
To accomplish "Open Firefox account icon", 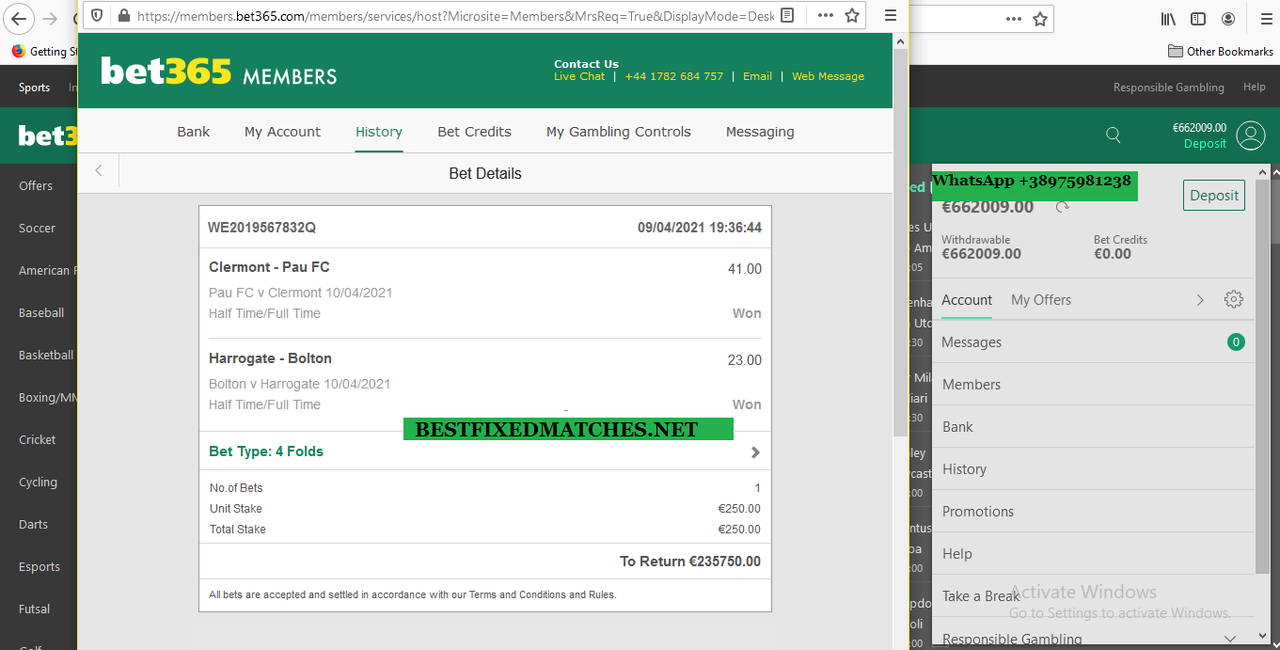I will click(x=1228, y=18).
